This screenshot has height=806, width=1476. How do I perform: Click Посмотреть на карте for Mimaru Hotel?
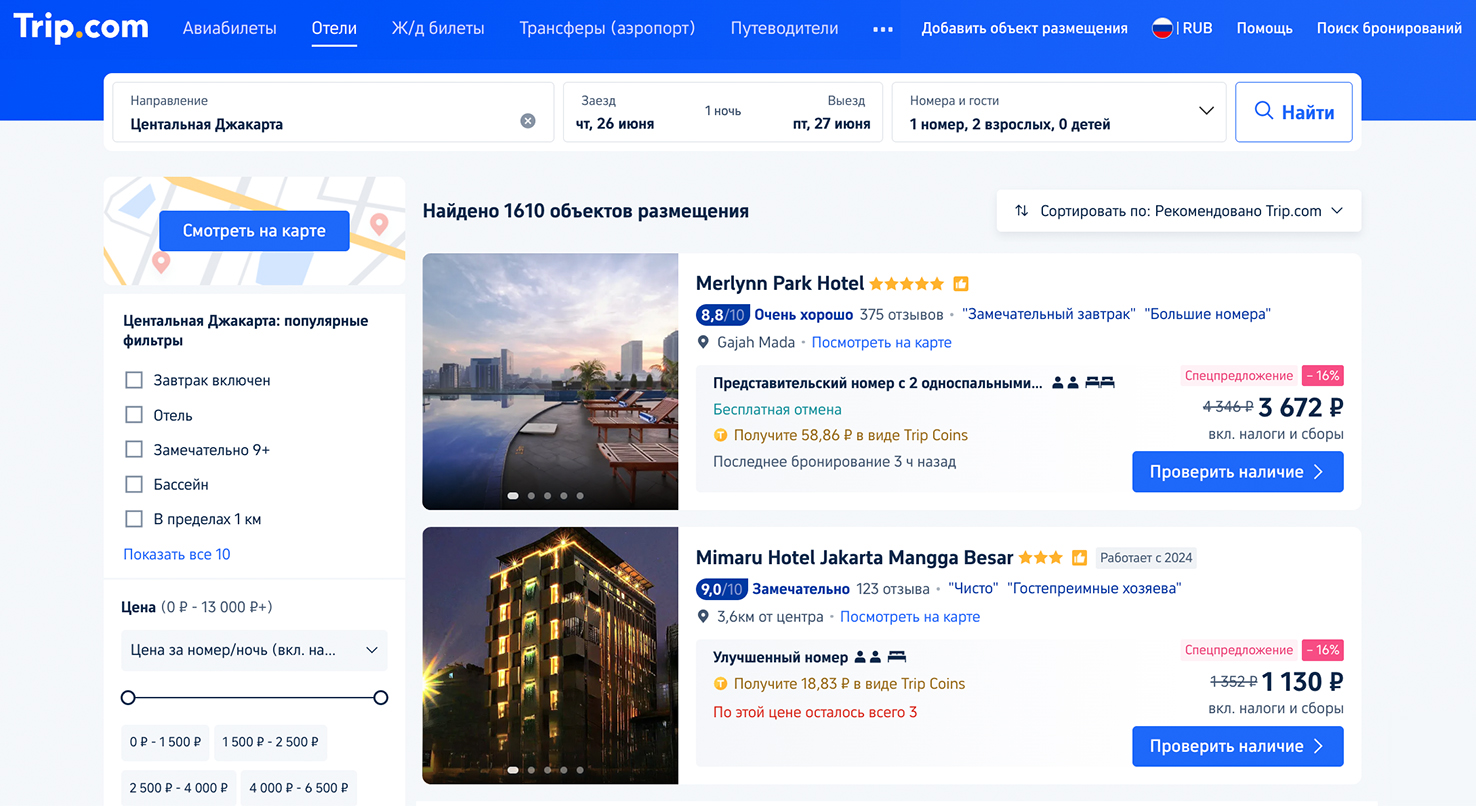tap(910, 617)
